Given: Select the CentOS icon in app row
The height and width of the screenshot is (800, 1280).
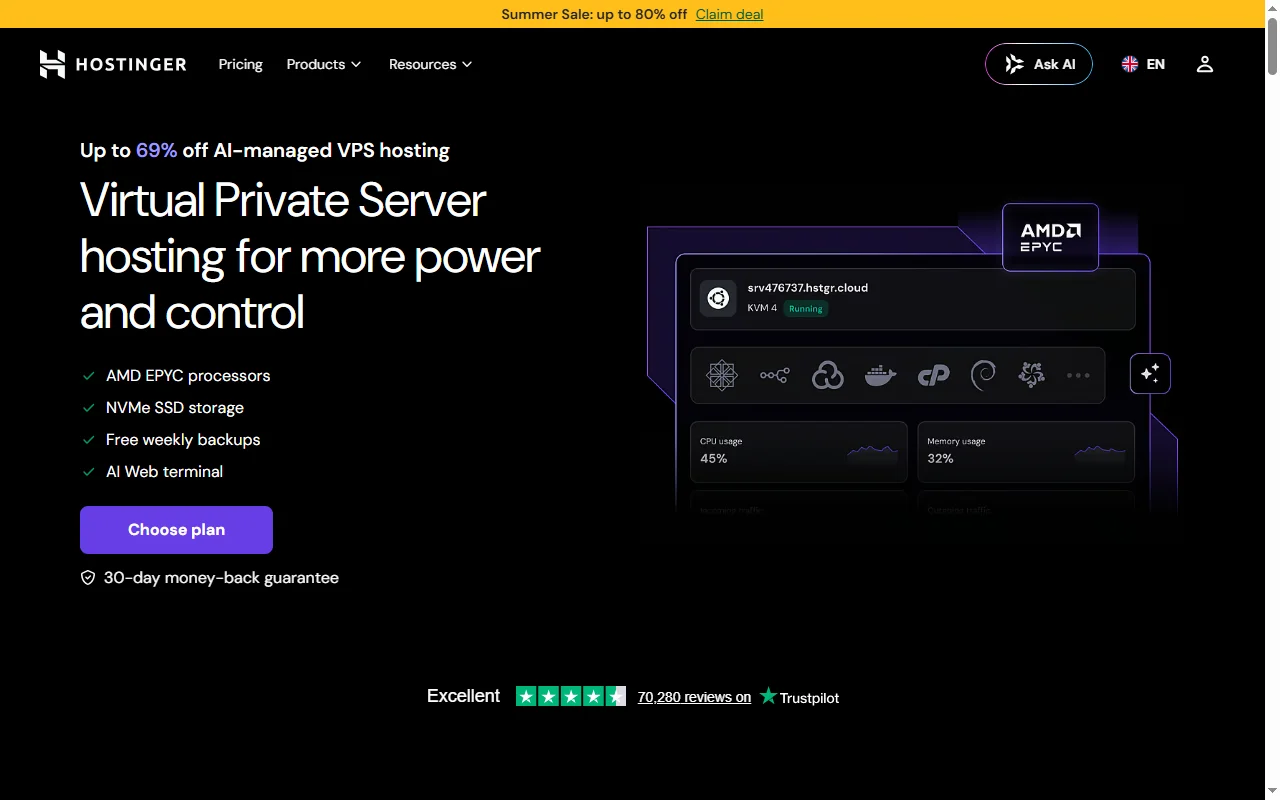Looking at the screenshot, I should pos(721,375).
